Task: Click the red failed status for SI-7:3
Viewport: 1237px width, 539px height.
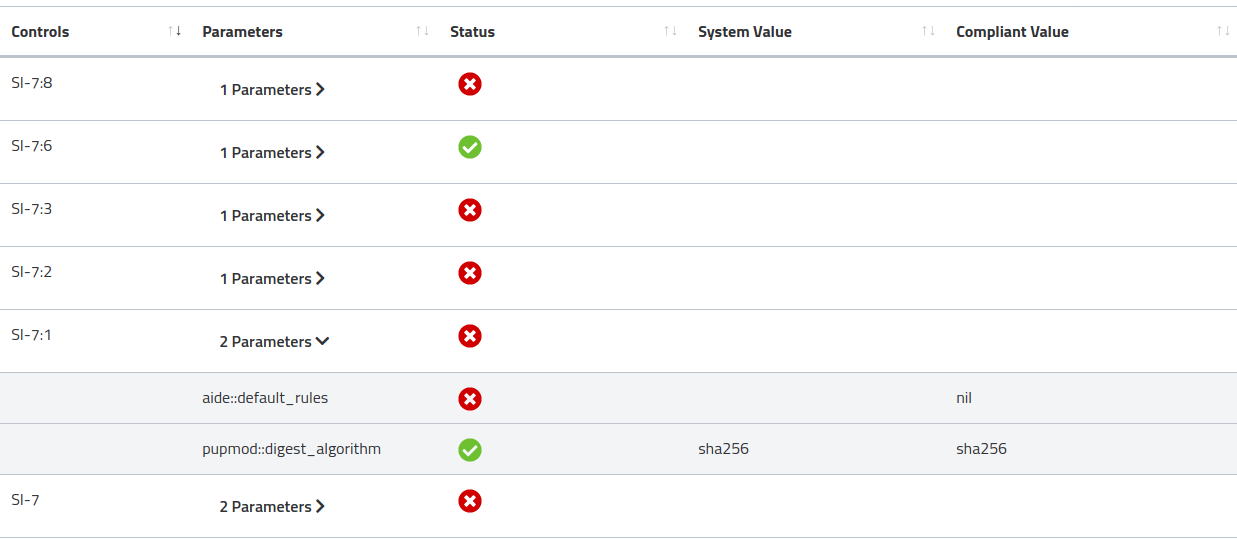Action: click(x=470, y=210)
